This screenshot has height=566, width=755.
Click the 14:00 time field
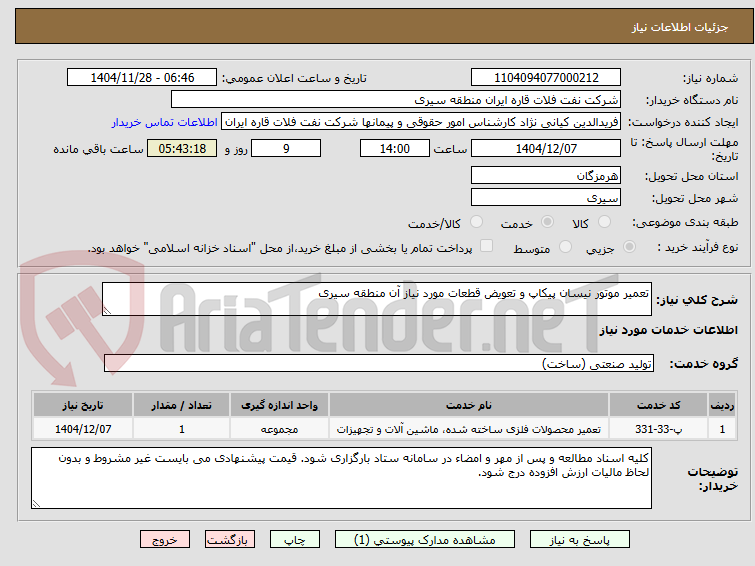click(x=395, y=148)
